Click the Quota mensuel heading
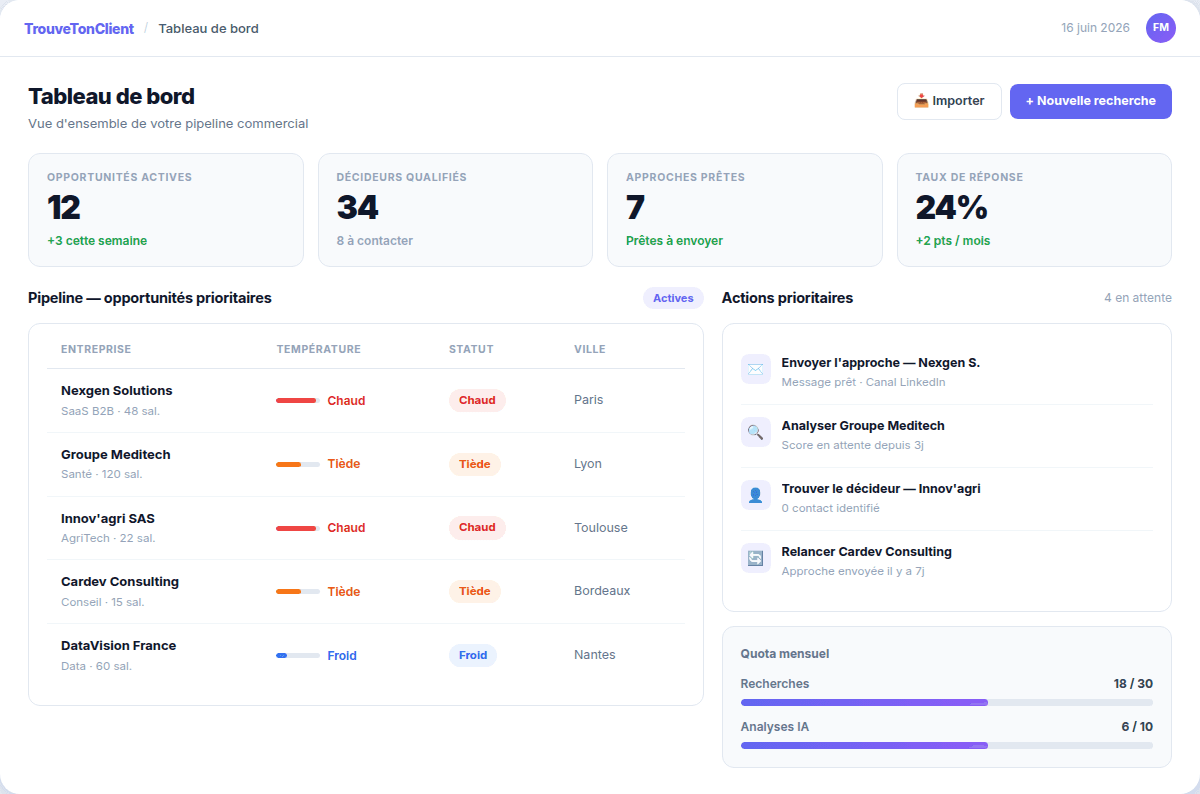Viewport: 1200px width, 794px height. tap(785, 654)
